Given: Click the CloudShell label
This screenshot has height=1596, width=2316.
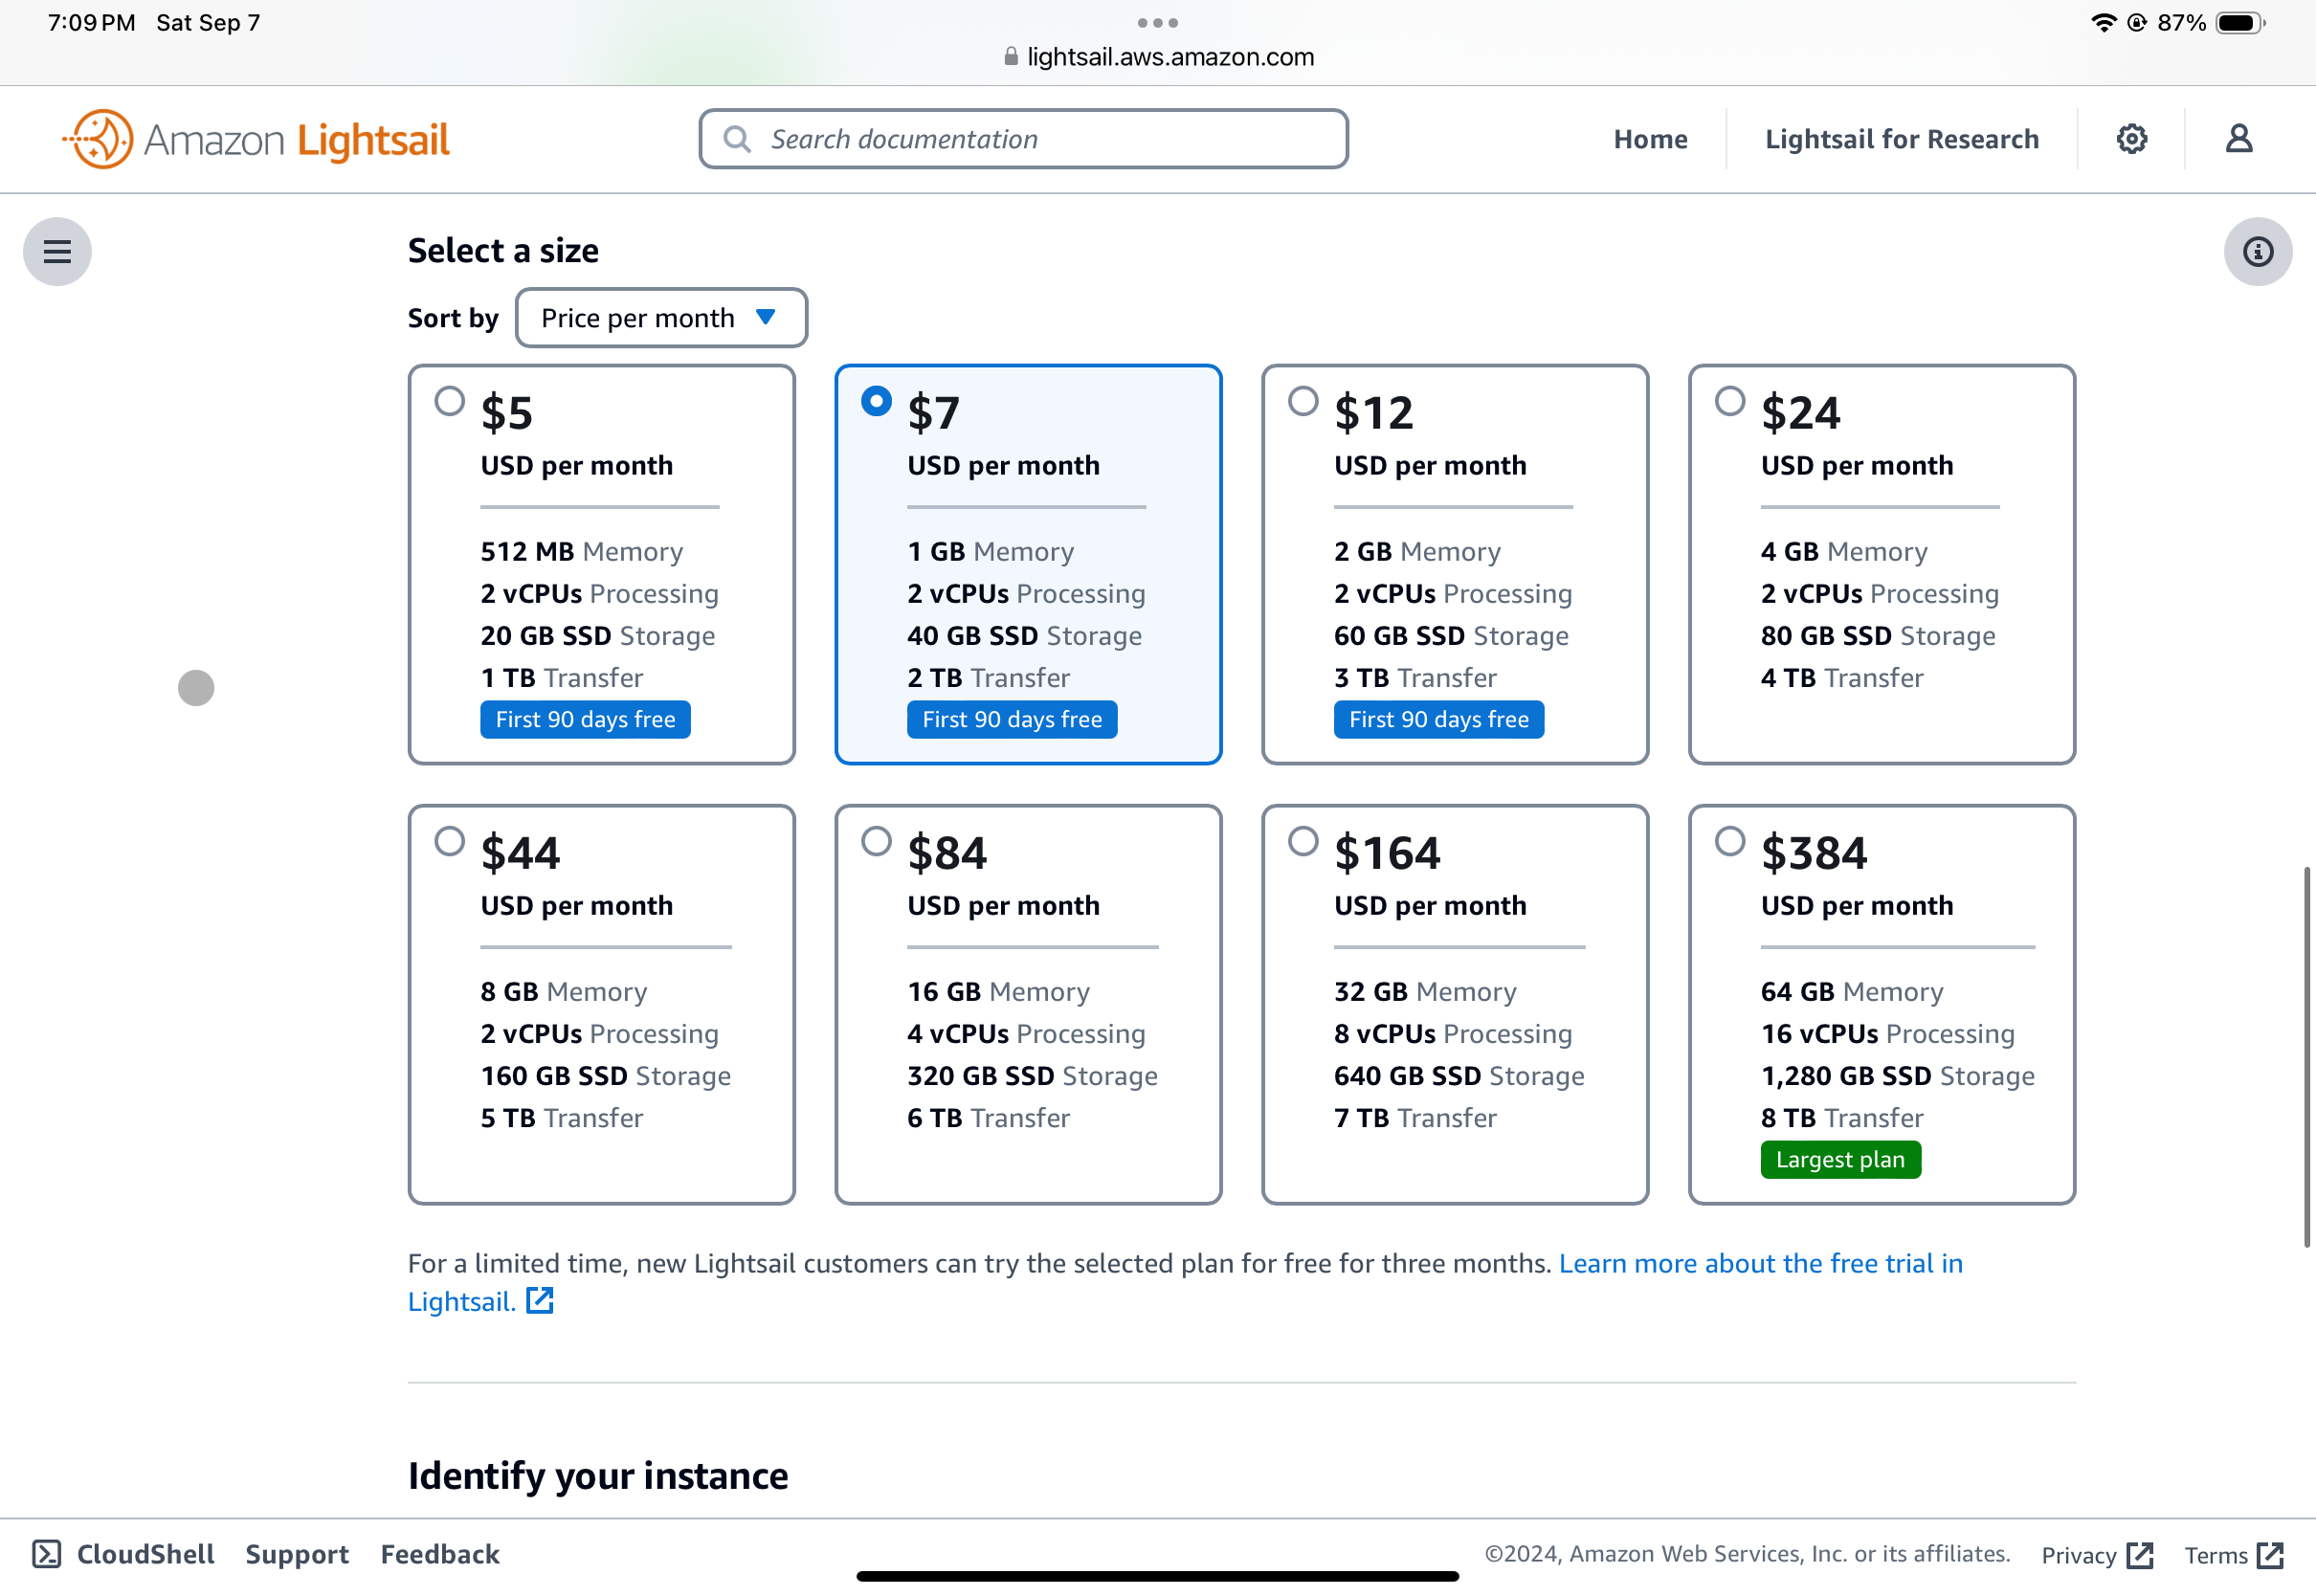Looking at the screenshot, I should 145,1553.
